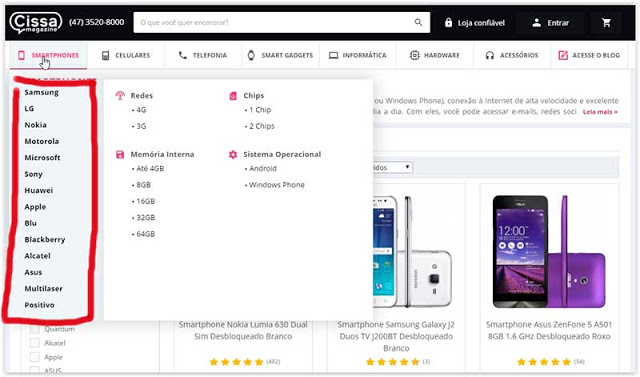Follow the Leia mais link
Image resolution: width=640 pixels, height=377 pixels.
click(600, 112)
